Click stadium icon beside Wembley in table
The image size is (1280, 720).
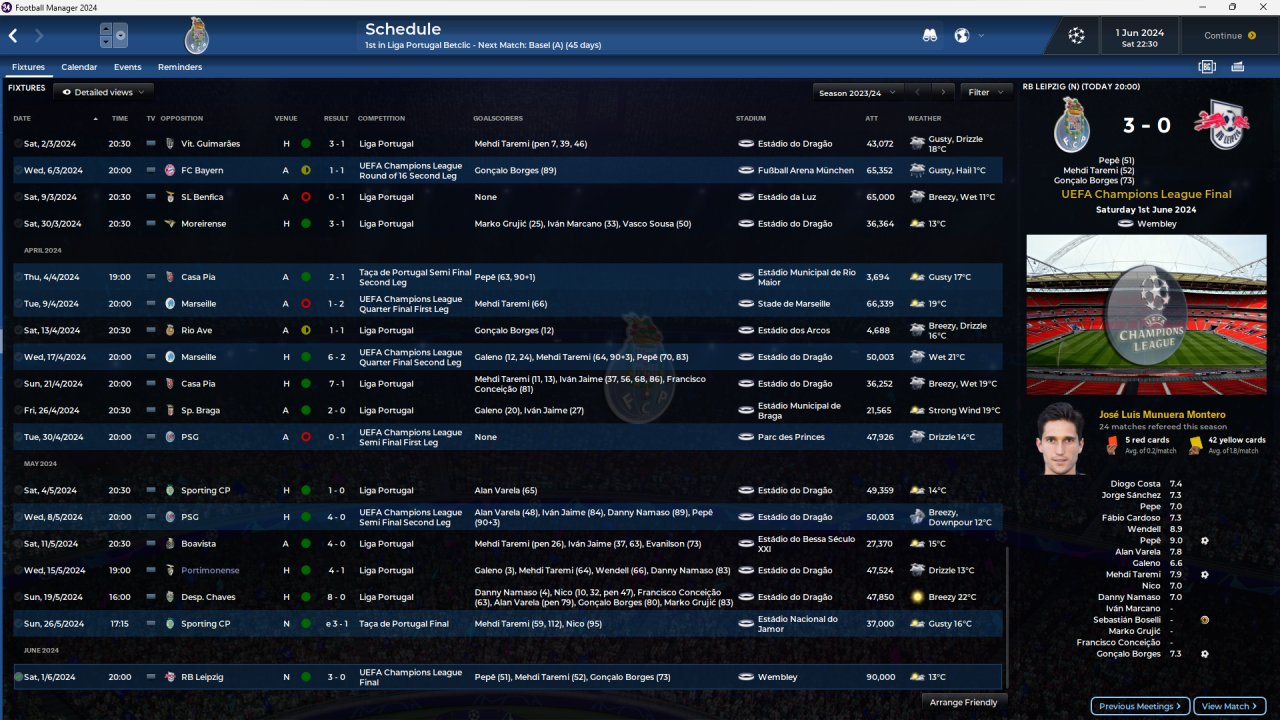tap(745, 677)
